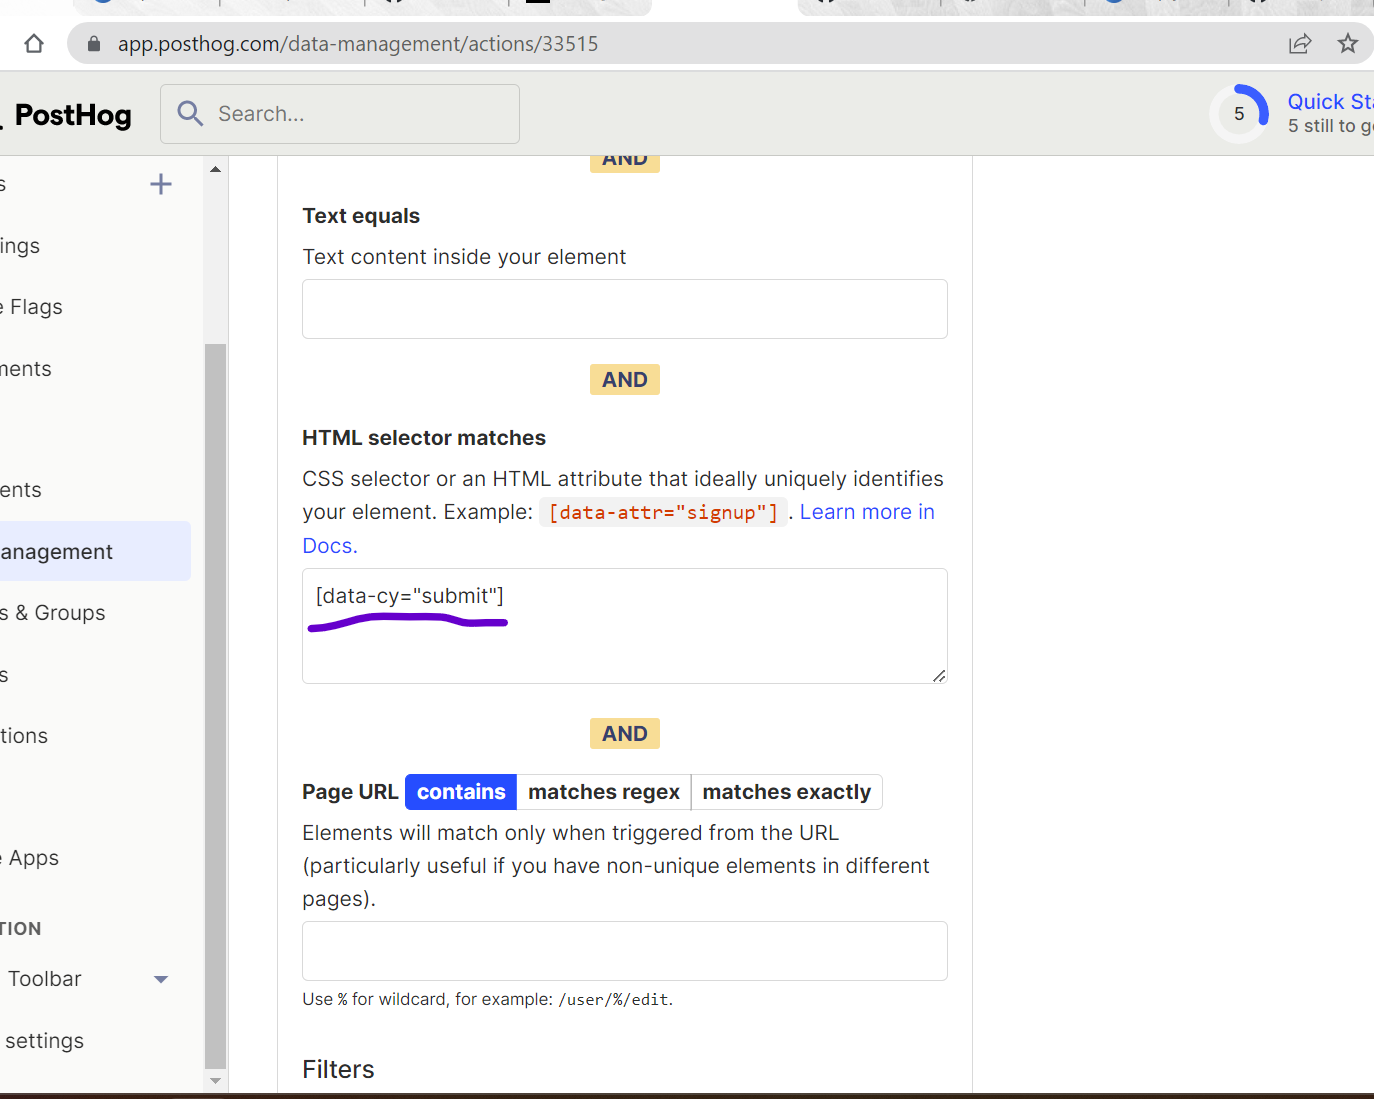Focus the Search input field
Image resolution: width=1374 pixels, height=1099 pixels.
340,114
